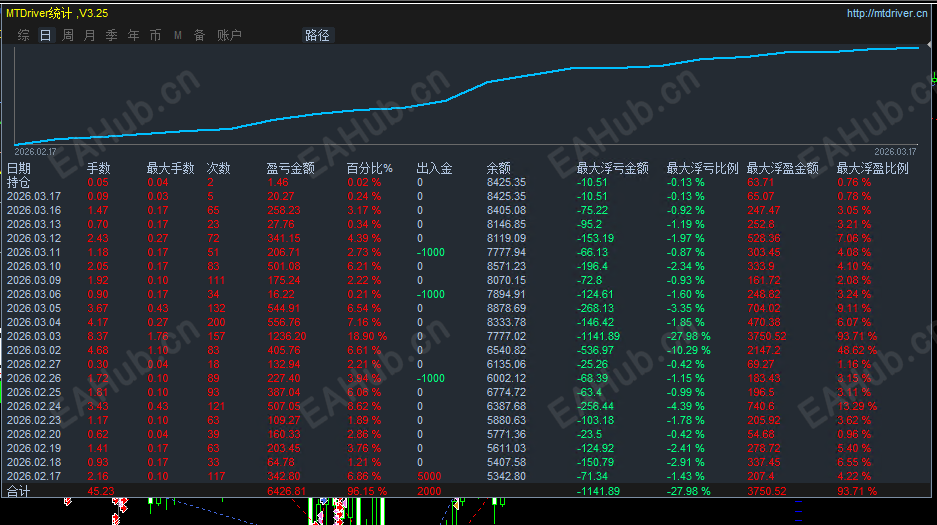This screenshot has height=525, width=937.
Task: Switch to the 月 monthly tab
Action: coord(90,35)
